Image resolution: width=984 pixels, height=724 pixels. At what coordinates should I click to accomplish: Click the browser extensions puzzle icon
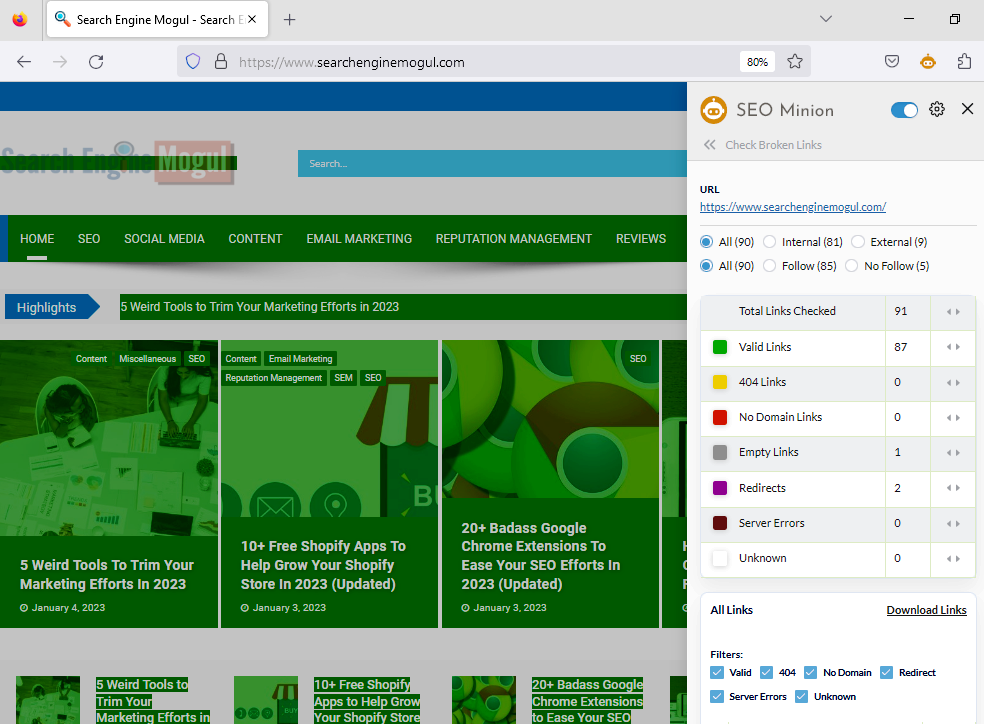tap(963, 61)
